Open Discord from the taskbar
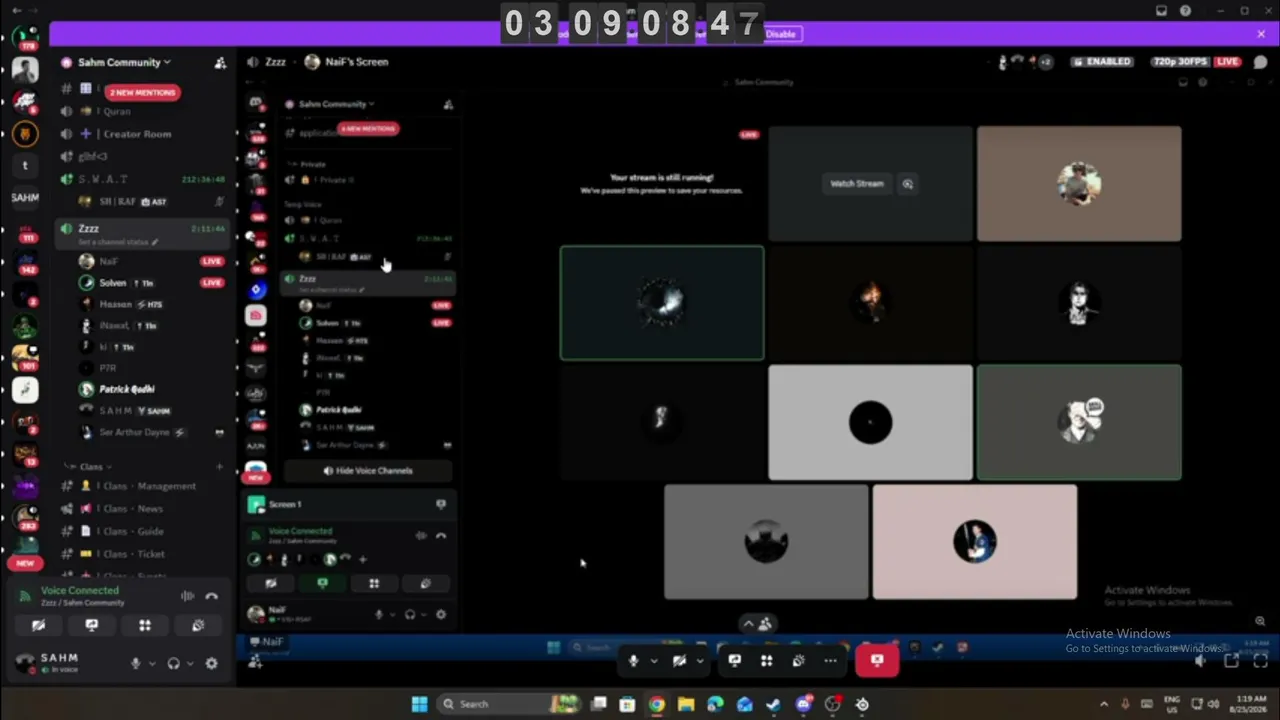This screenshot has height=720, width=1280. 803,704
